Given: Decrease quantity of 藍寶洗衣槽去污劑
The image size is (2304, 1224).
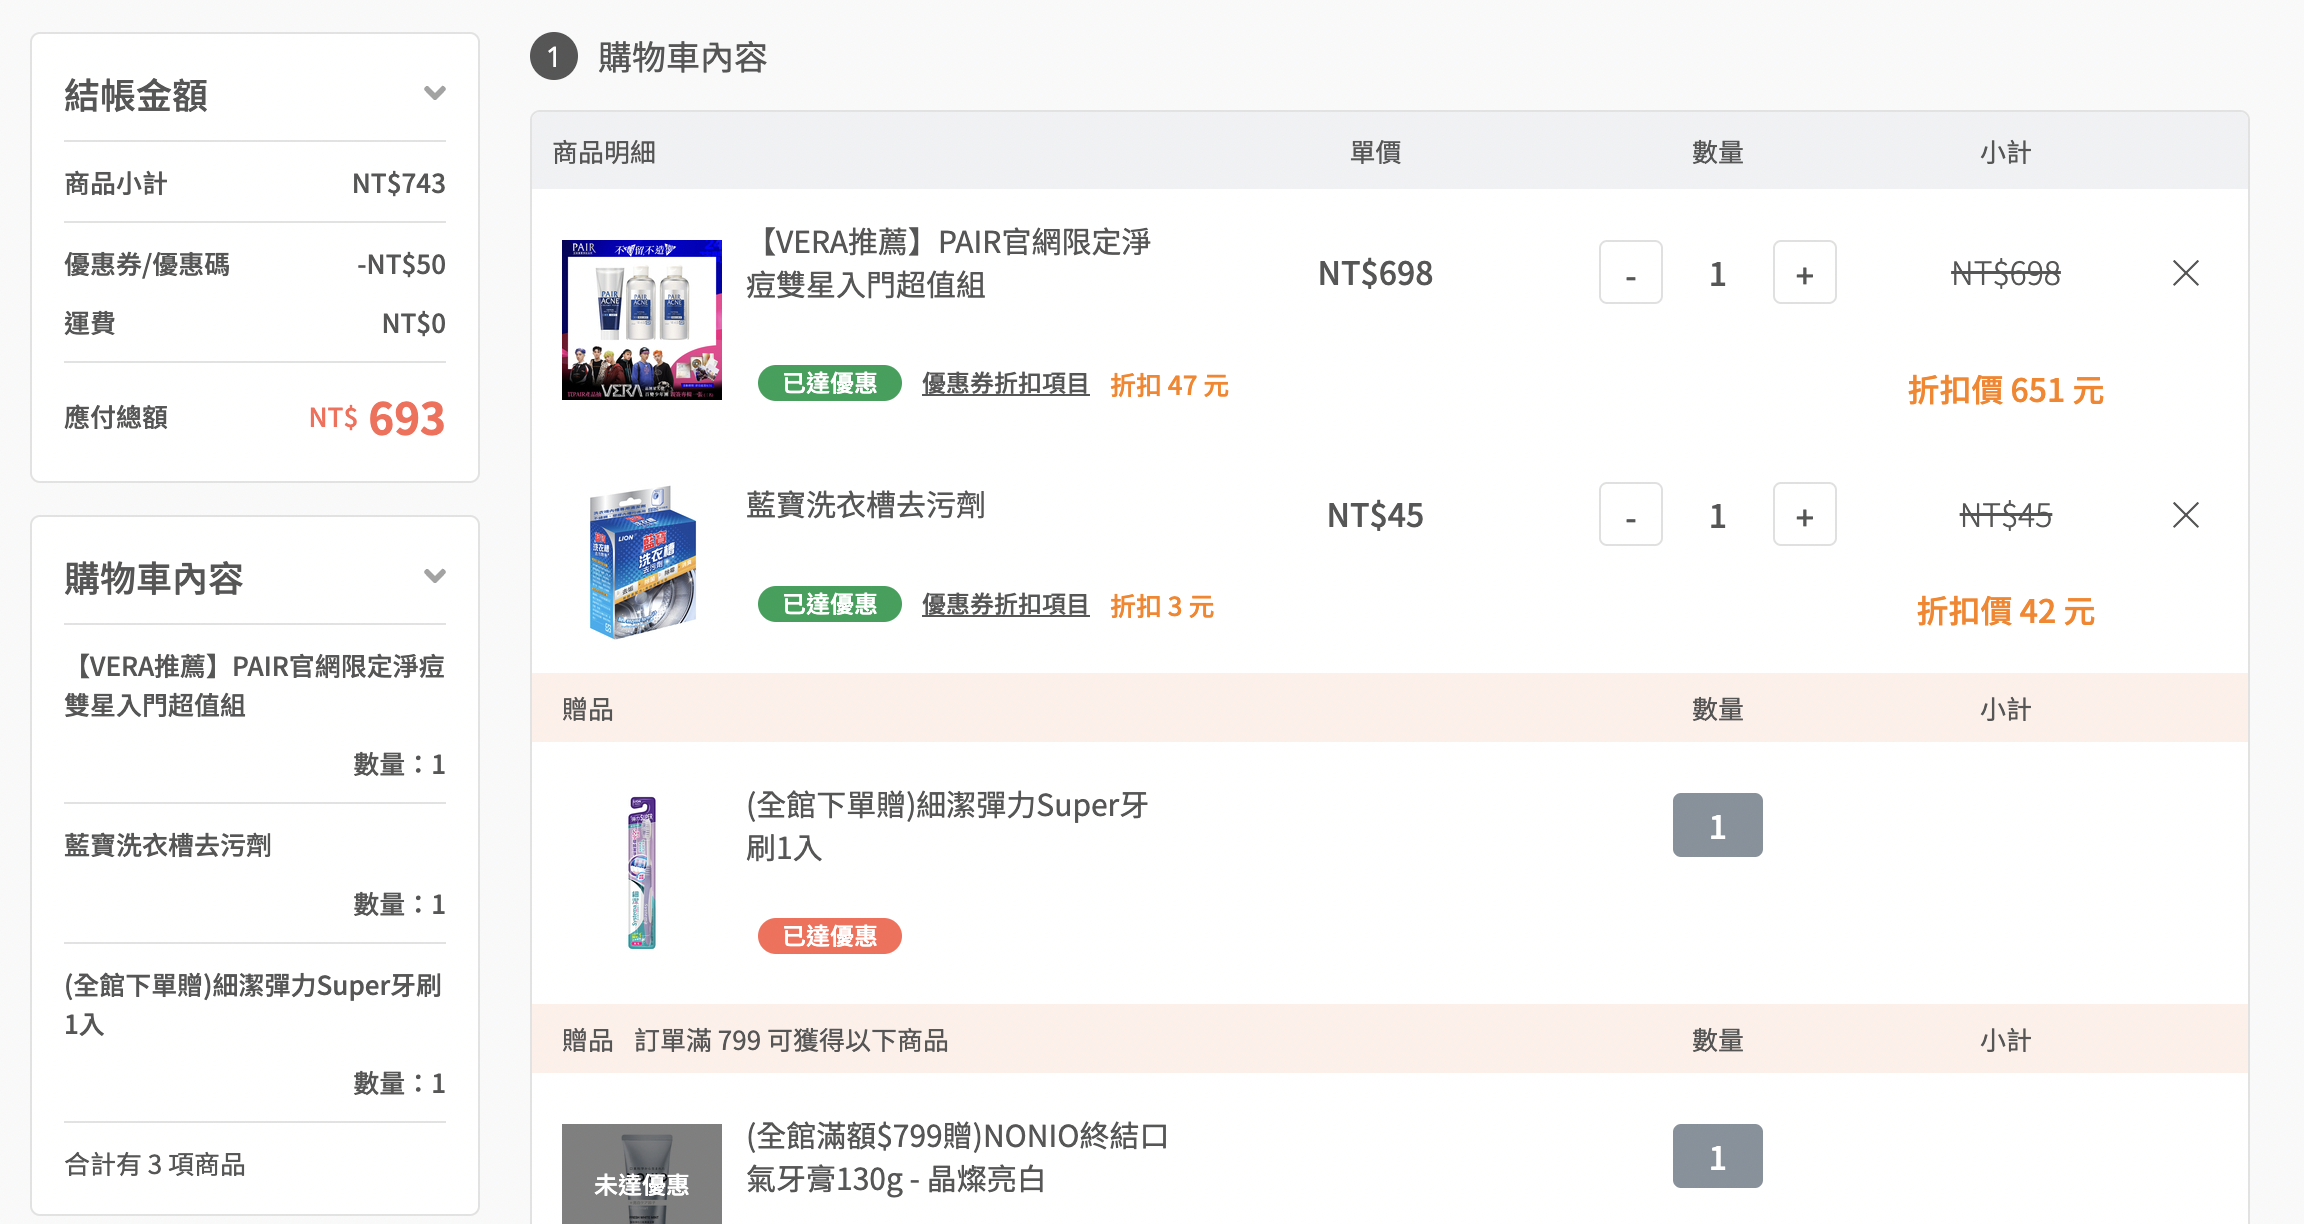Looking at the screenshot, I should click(x=1630, y=514).
